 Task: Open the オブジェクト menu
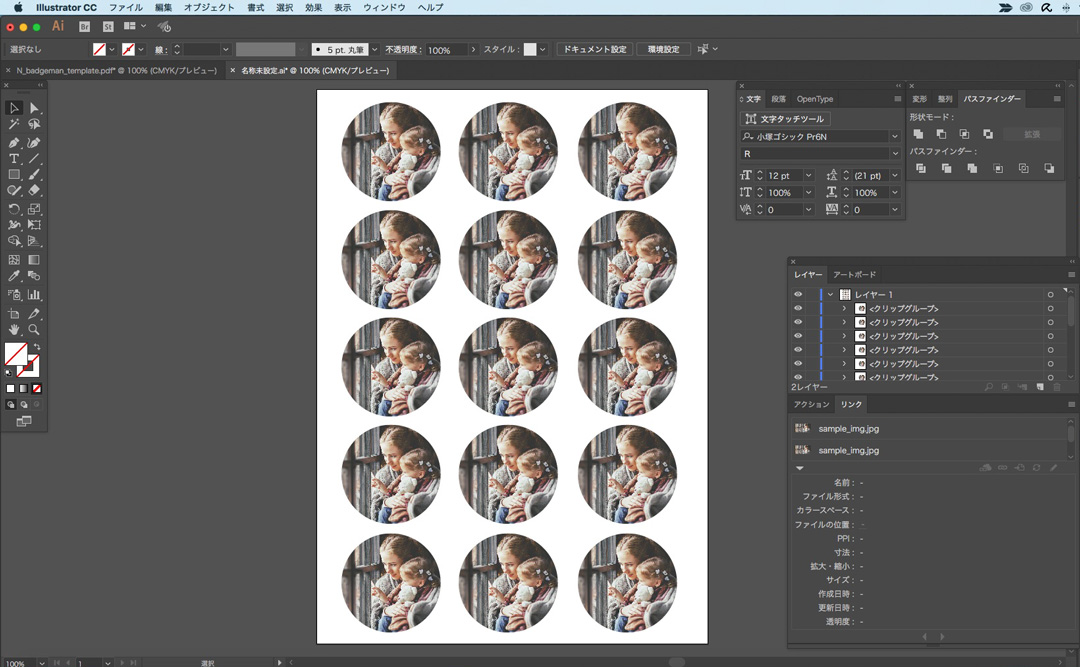[x=209, y=7]
